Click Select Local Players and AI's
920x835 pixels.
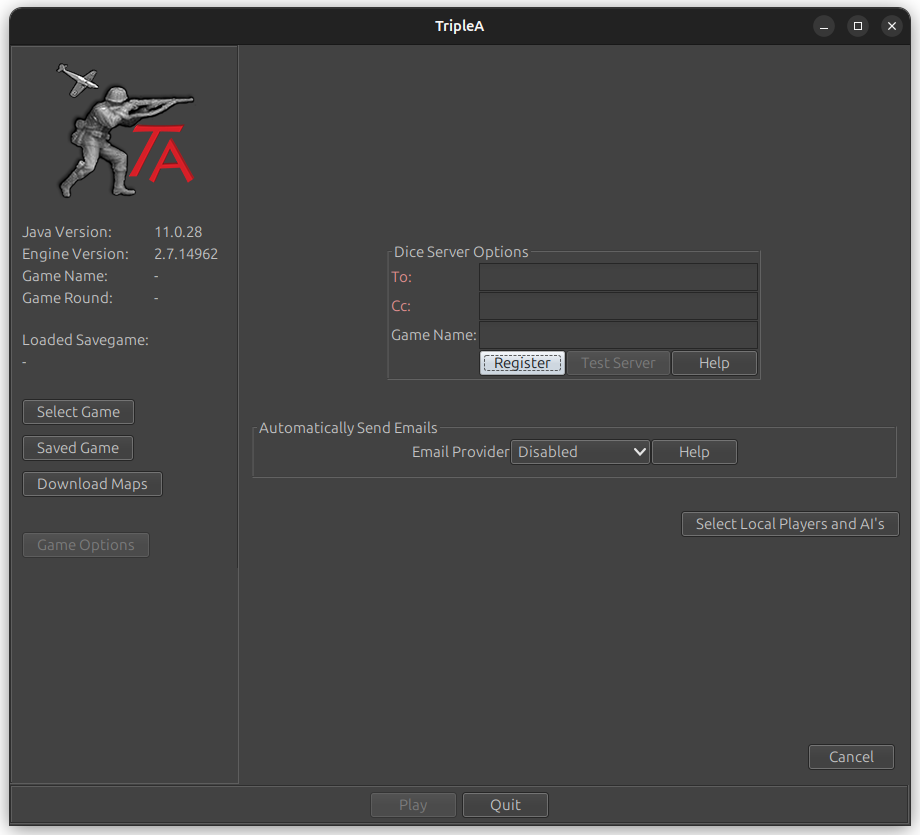click(x=789, y=523)
